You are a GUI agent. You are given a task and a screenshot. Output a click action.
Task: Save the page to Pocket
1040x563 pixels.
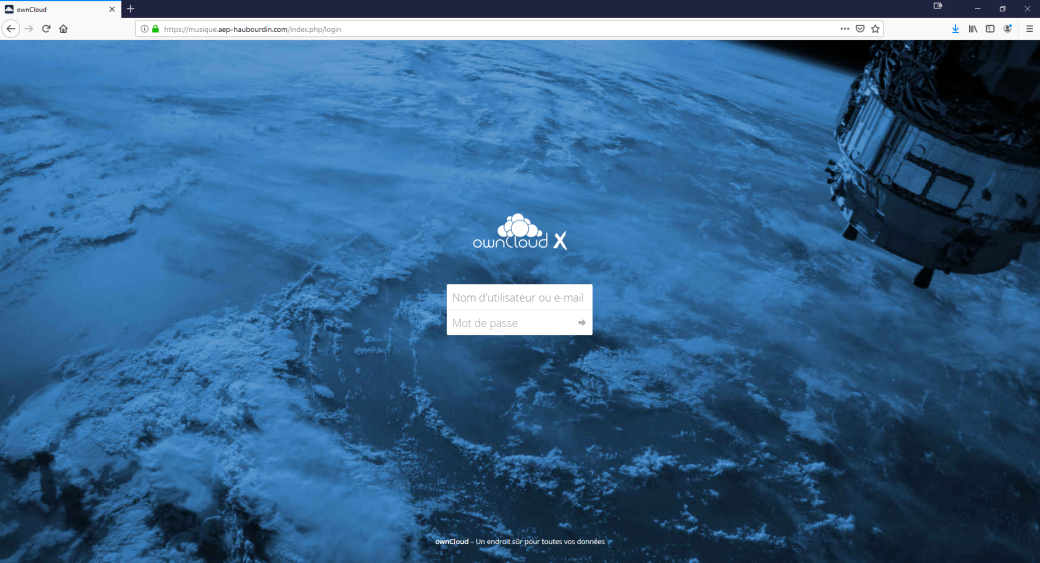860,29
